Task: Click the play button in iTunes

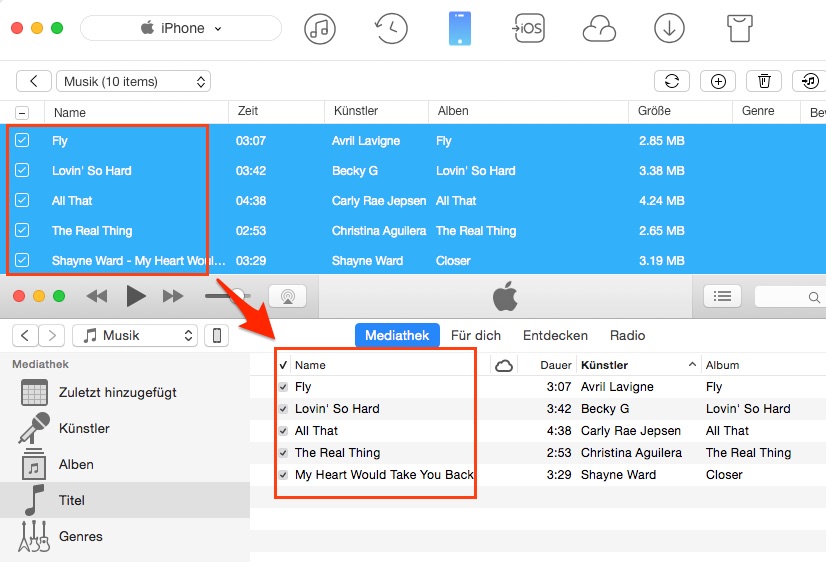Action: 135,296
